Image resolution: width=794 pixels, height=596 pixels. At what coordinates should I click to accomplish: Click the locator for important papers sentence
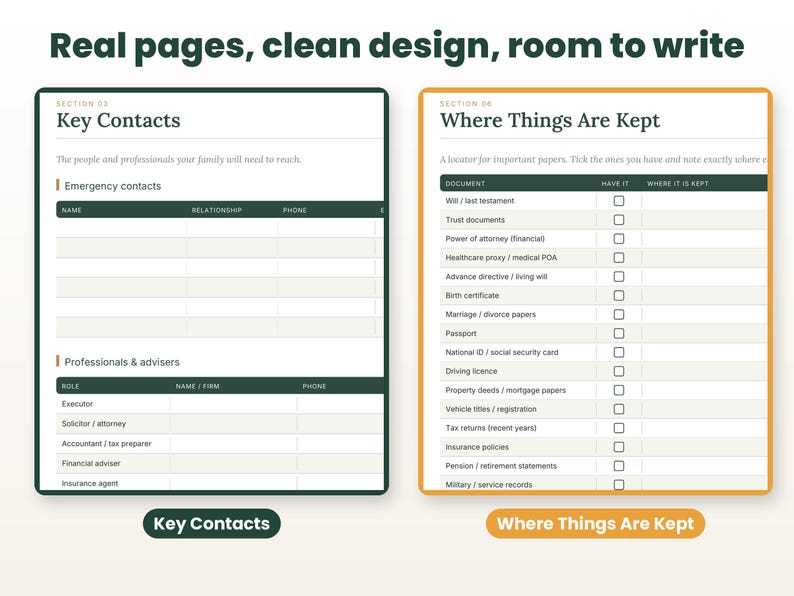603,160
